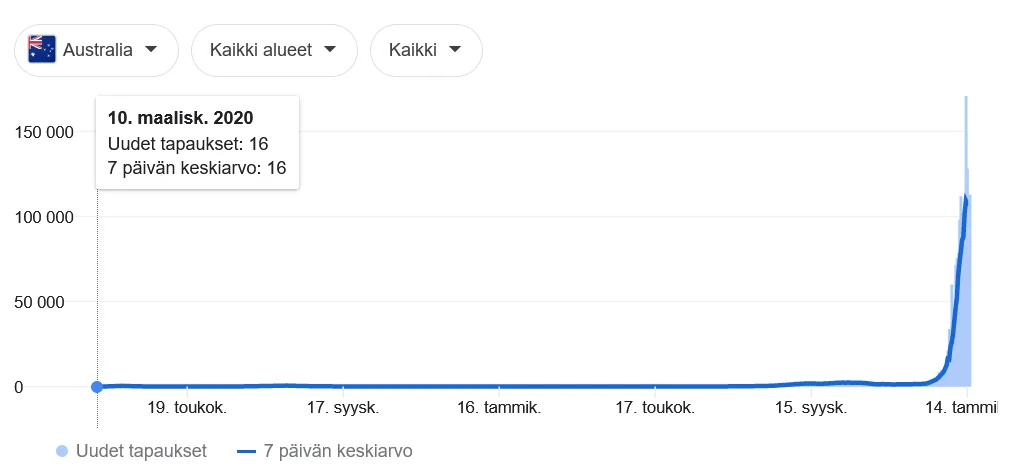1009x472 pixels.
Task: Click the dark blue 7 päivän keskiarvo legend line
Action: pyautogui.click(x=249, y=451)
